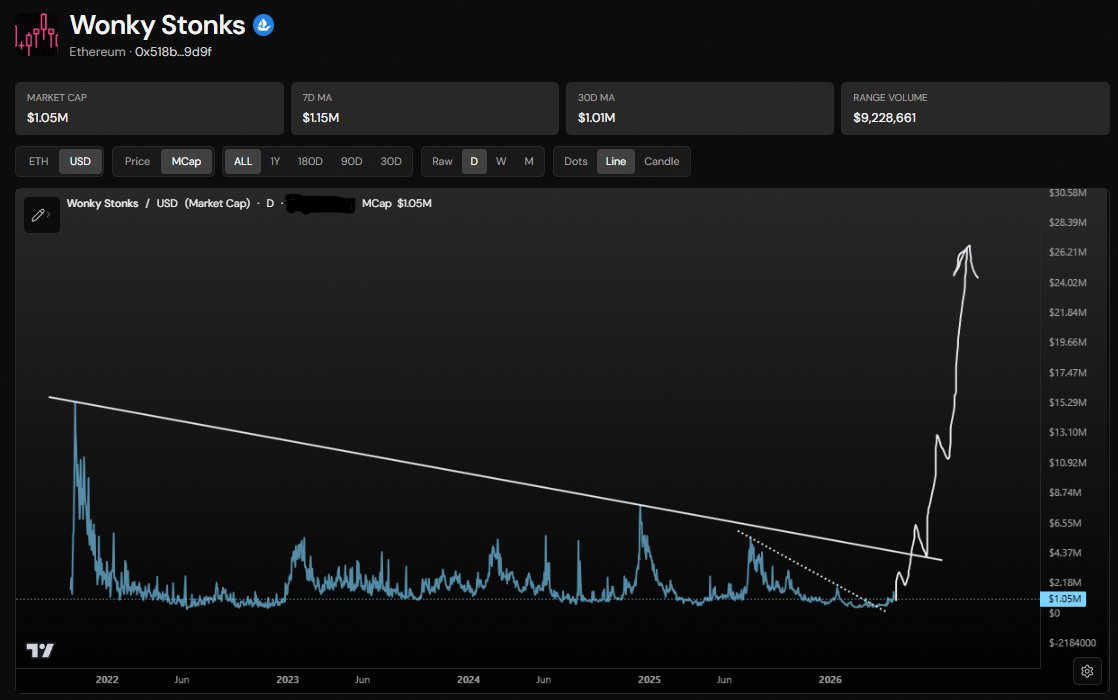Viewport: 1118px width, 700px height.
Task: Open the drawing tools pencil button
Action: tap(41, 215)
